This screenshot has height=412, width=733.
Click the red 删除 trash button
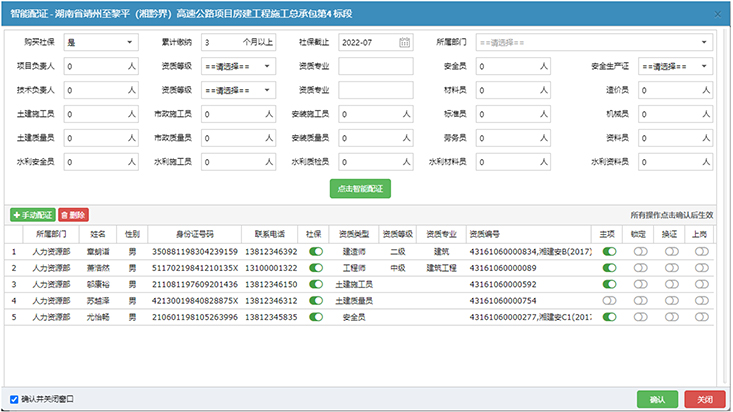click(73, 215)
